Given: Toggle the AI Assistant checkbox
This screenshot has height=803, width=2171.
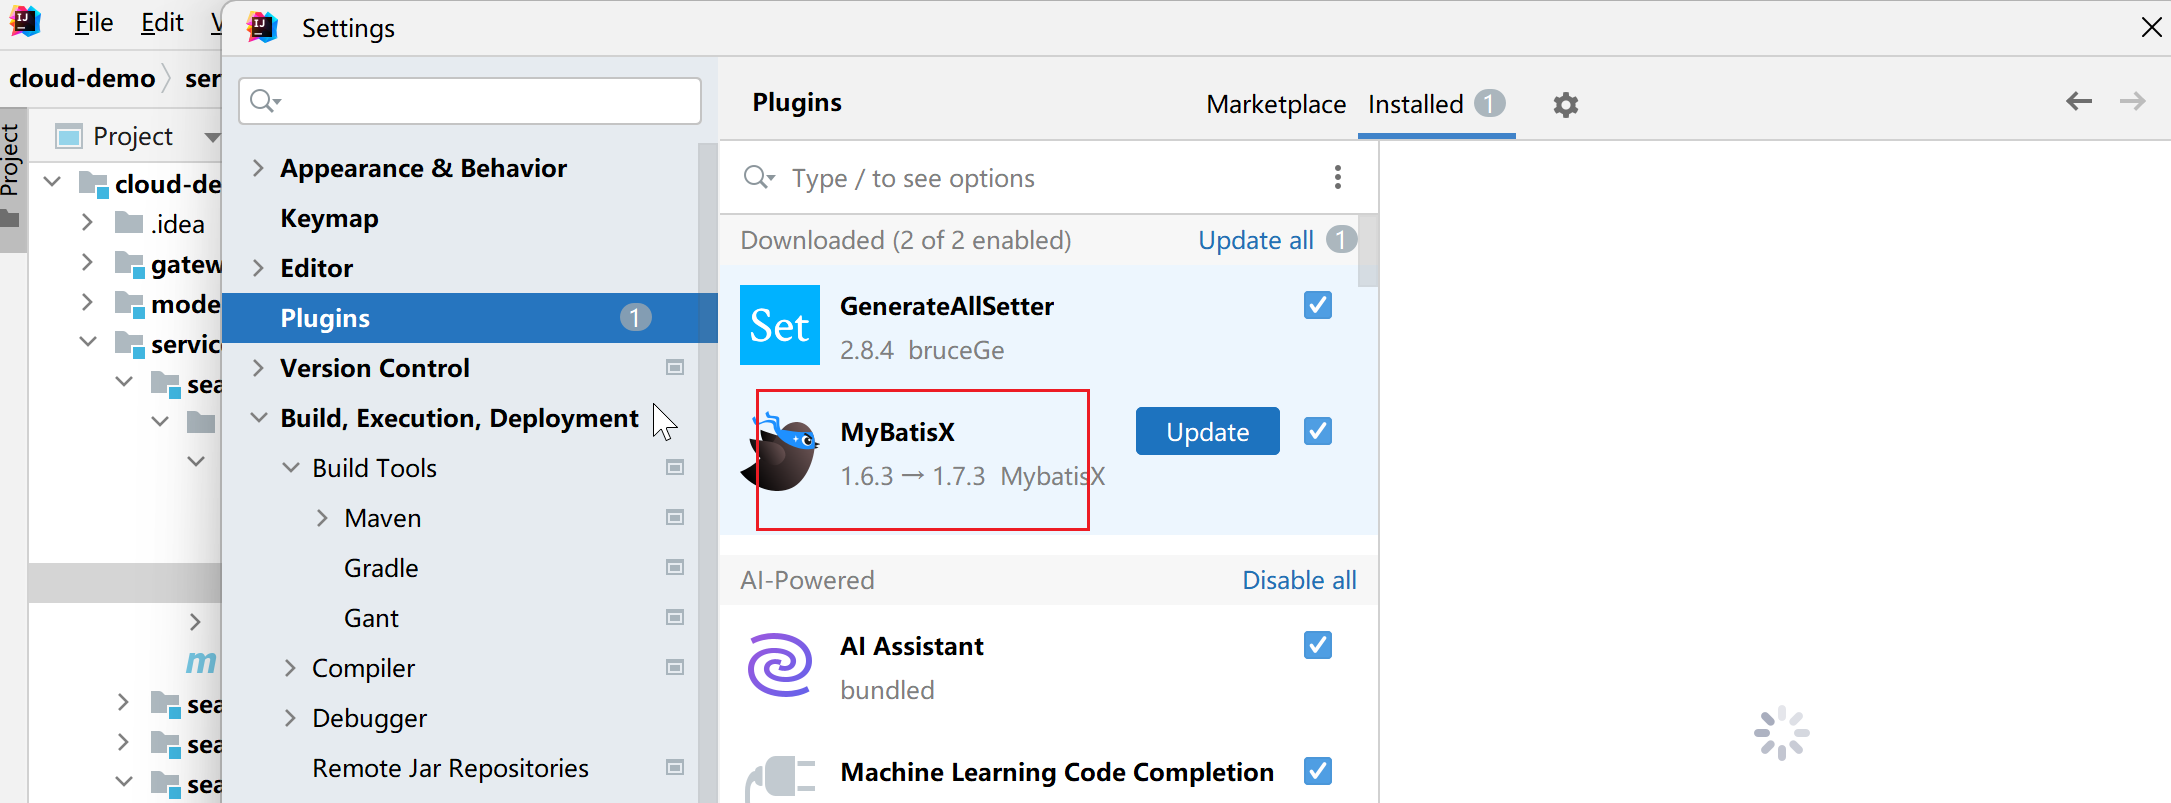Looking at the screenshot, I should point(1318,645).
